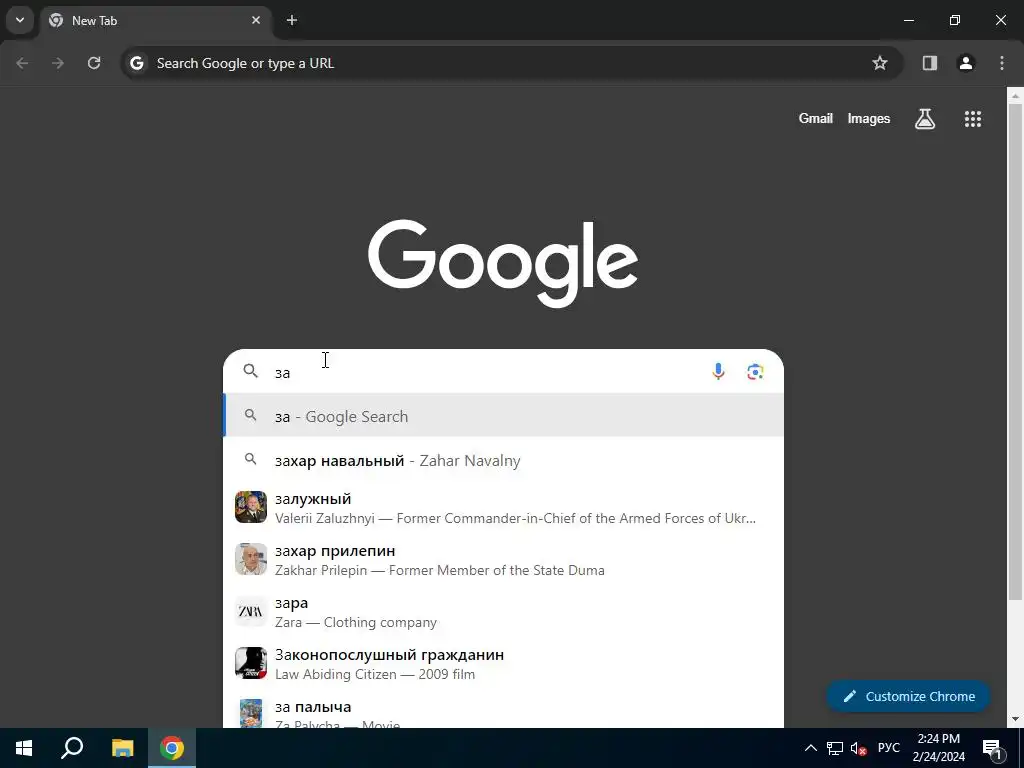Open Search Labs flask icon

coord(925,118)
